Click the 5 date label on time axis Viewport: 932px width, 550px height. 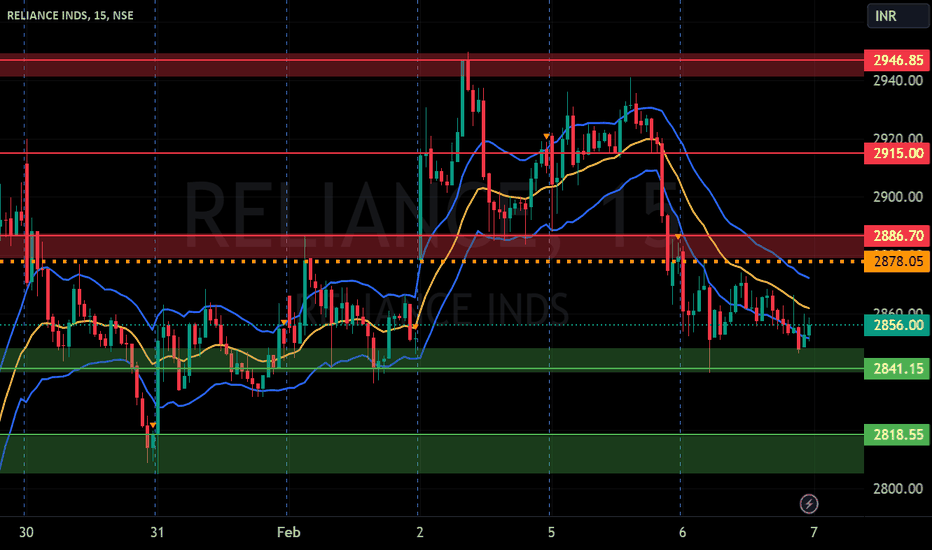551,532
